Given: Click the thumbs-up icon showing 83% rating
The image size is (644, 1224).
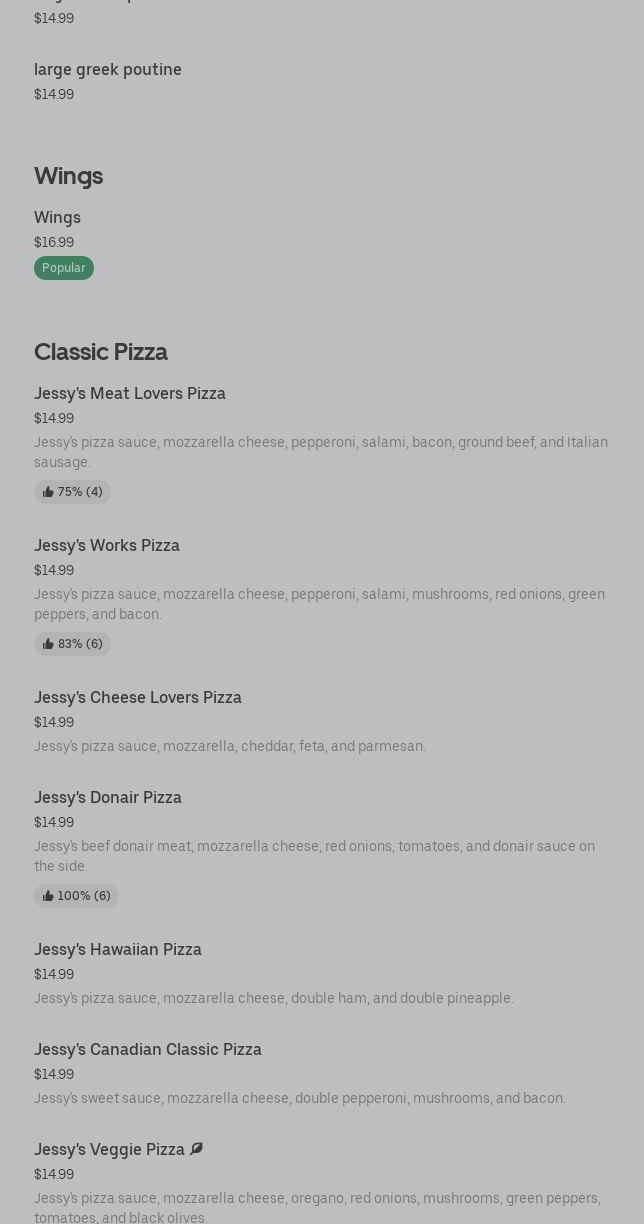Looking at the screenshot, I should tap(48, 644).
